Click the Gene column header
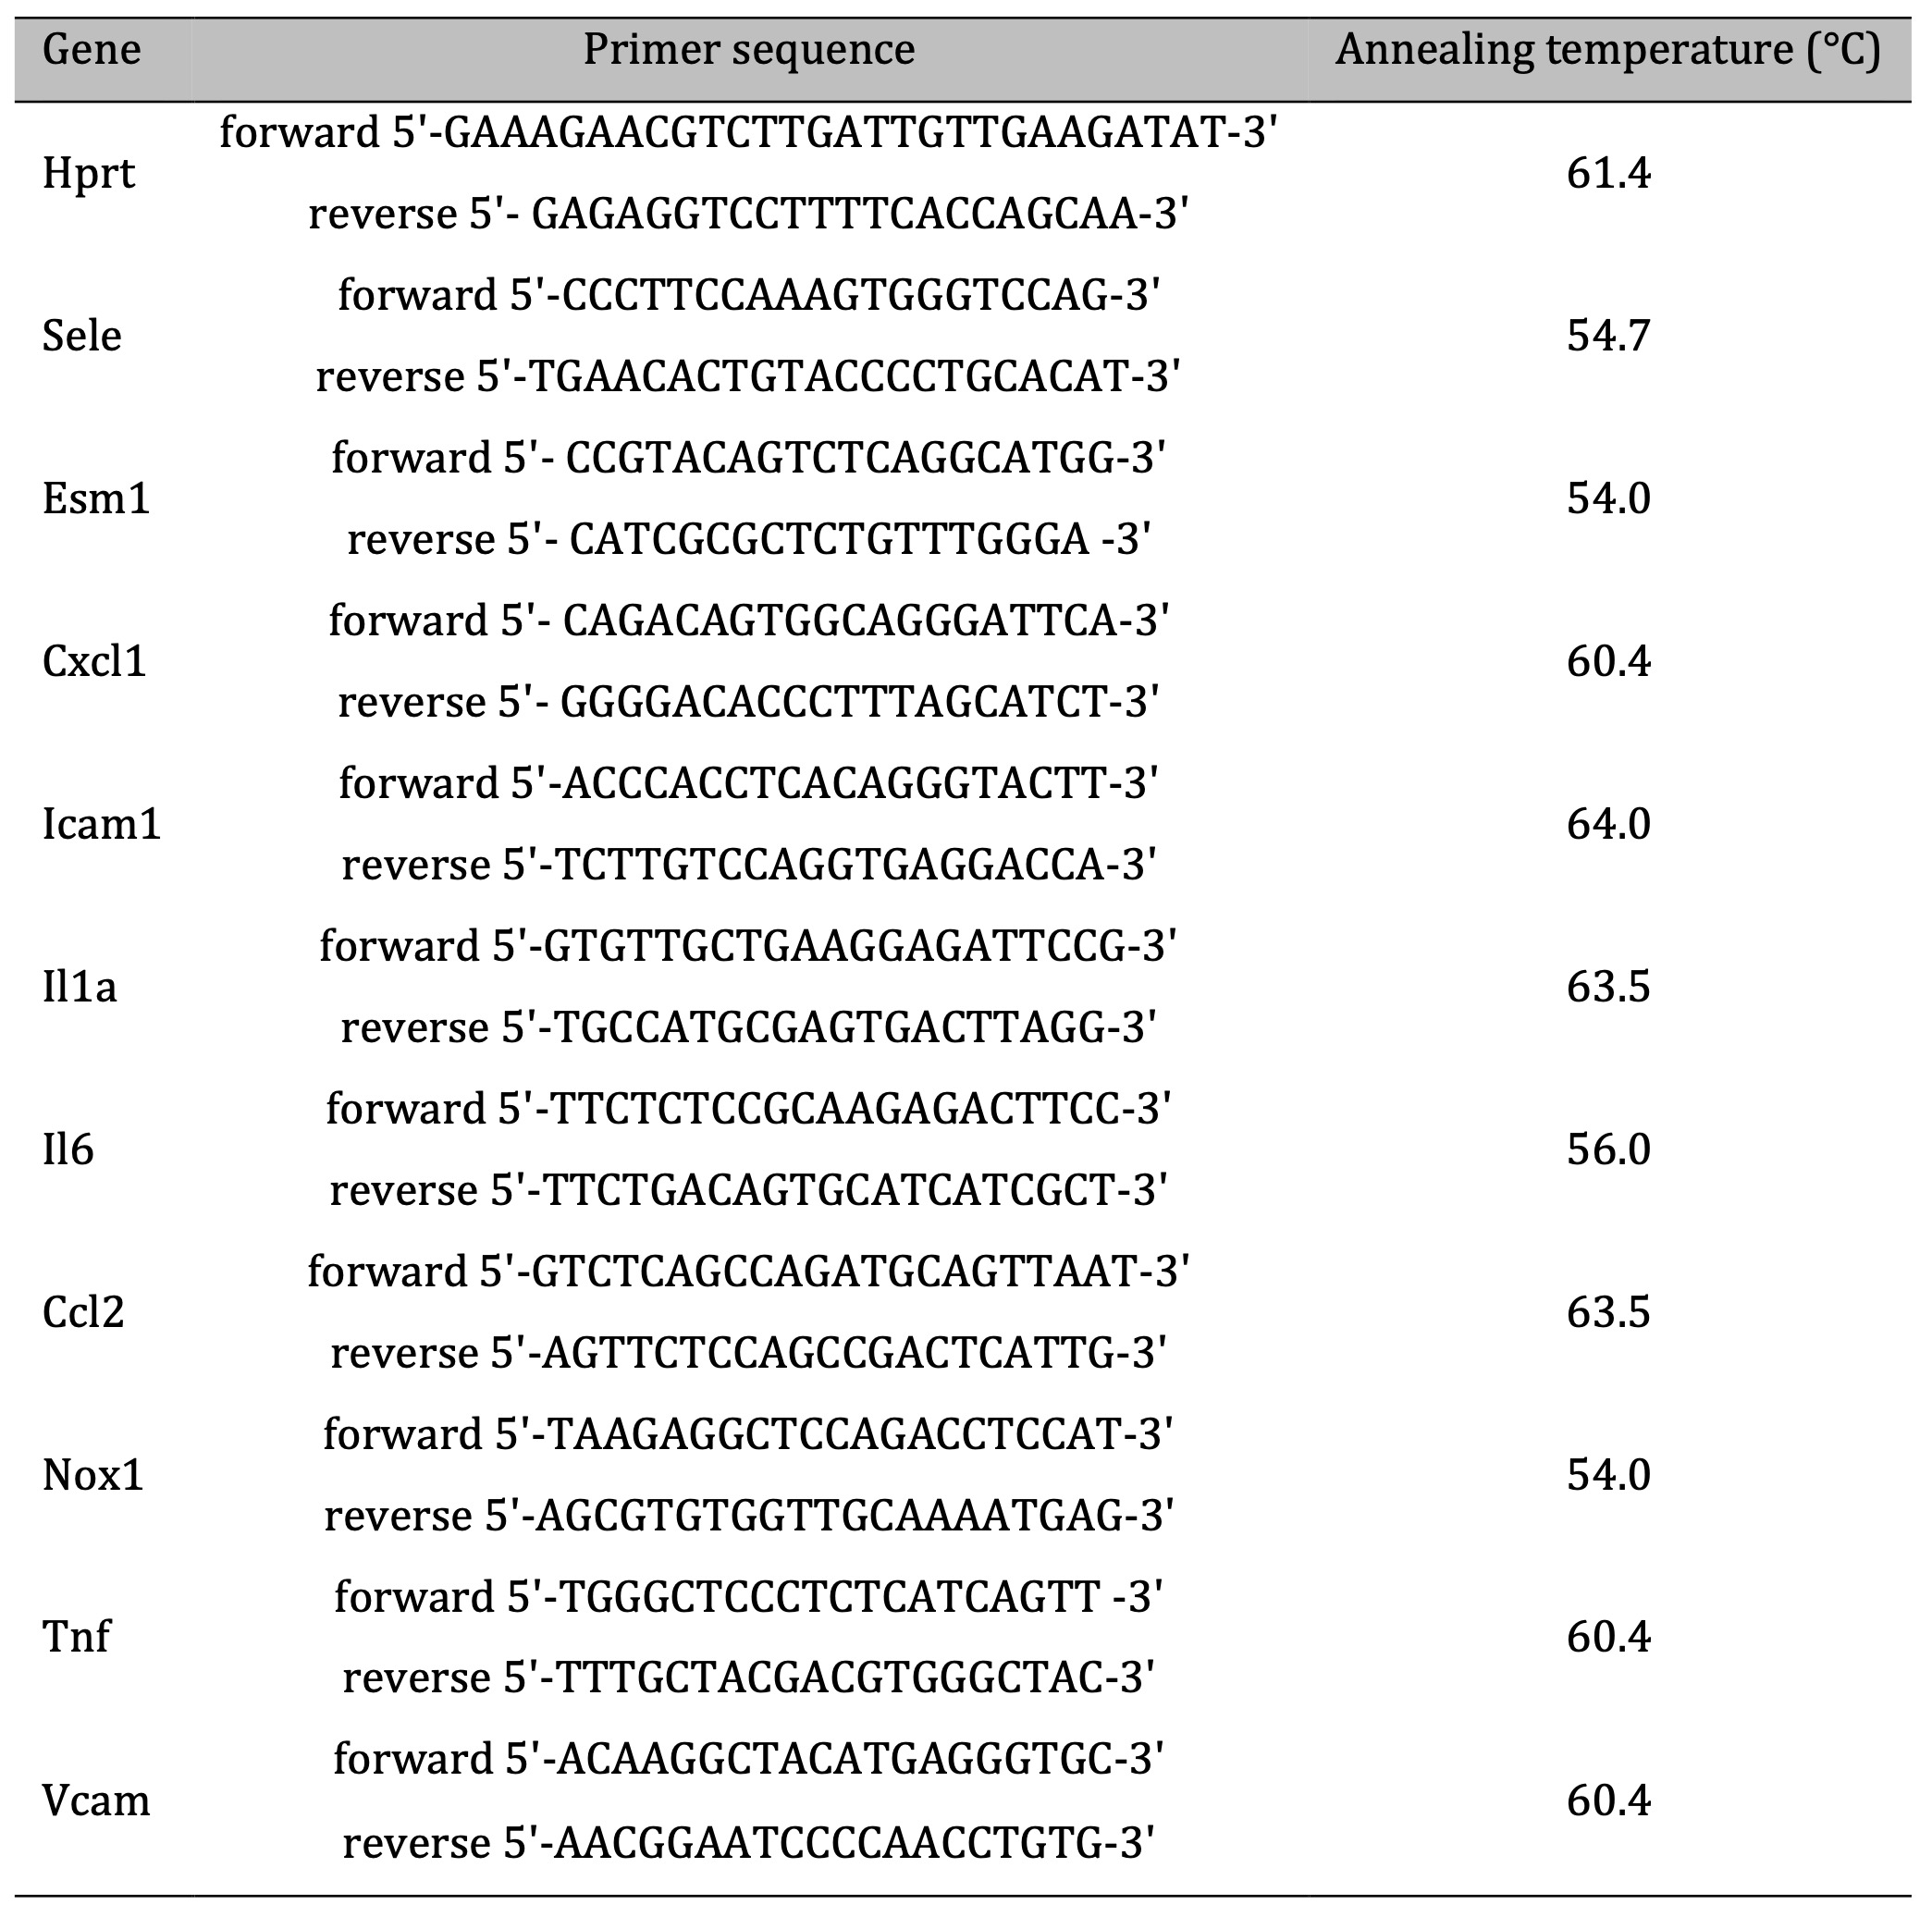 click(x=91, y=50)
